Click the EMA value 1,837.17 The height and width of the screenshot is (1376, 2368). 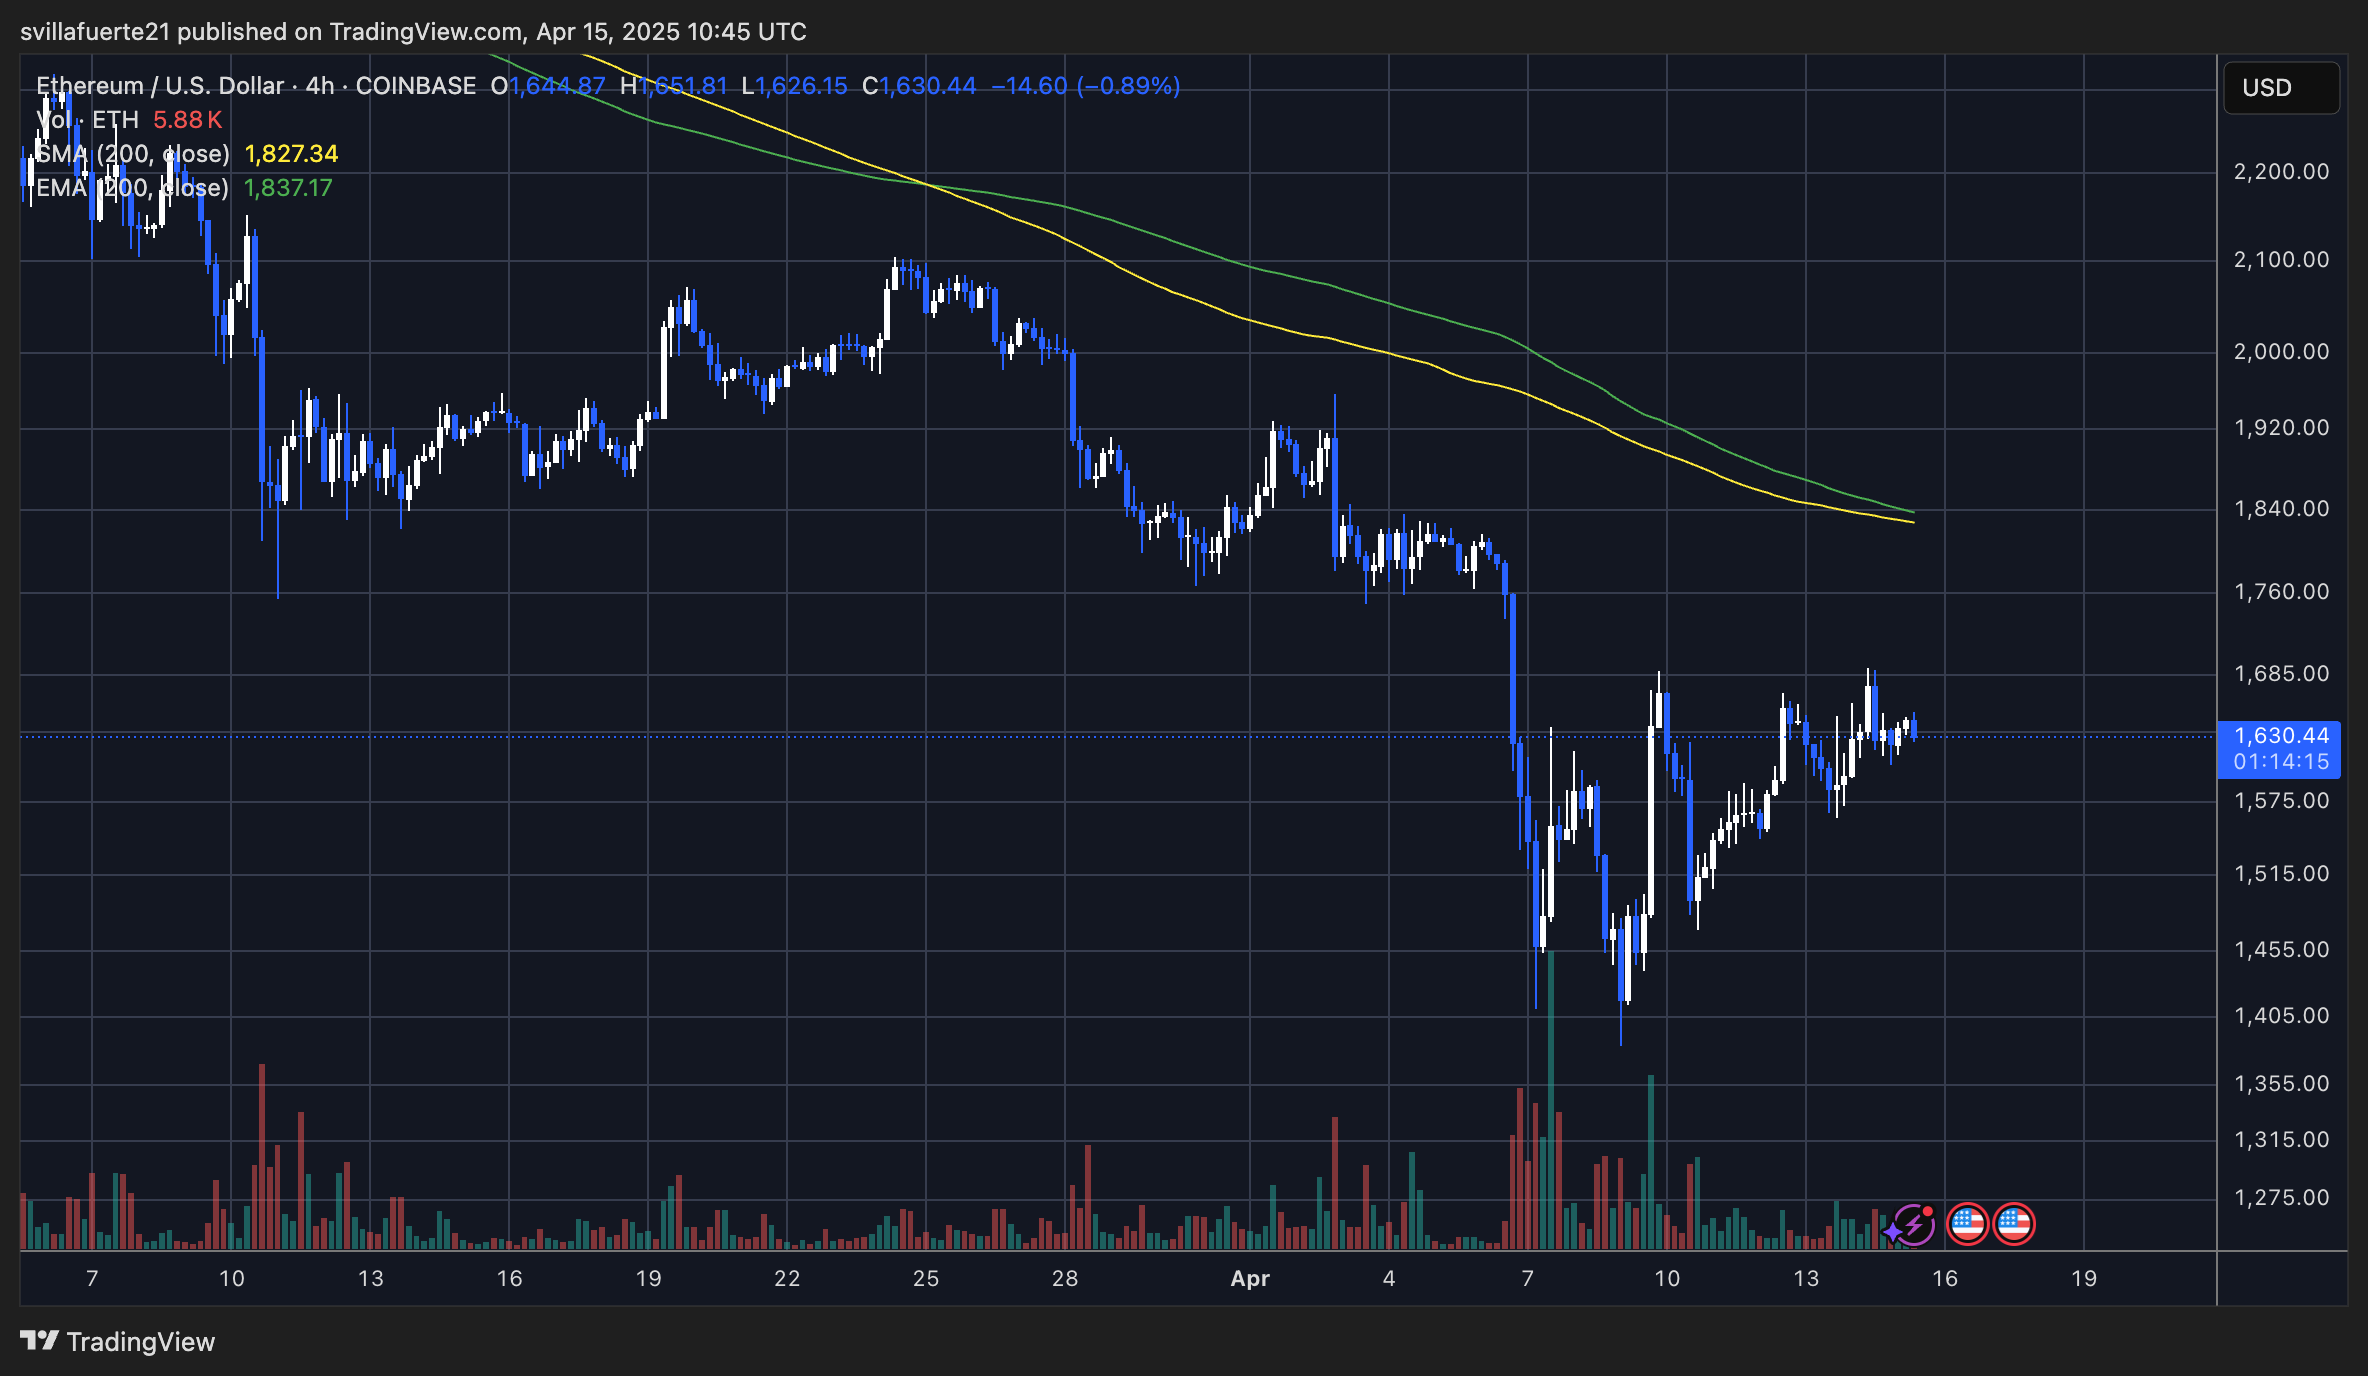pos(288,188)
